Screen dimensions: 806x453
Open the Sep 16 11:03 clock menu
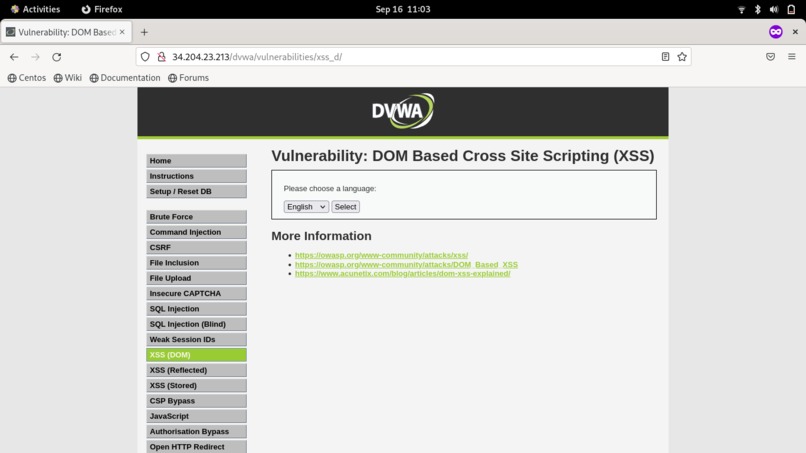pos(402,9)
